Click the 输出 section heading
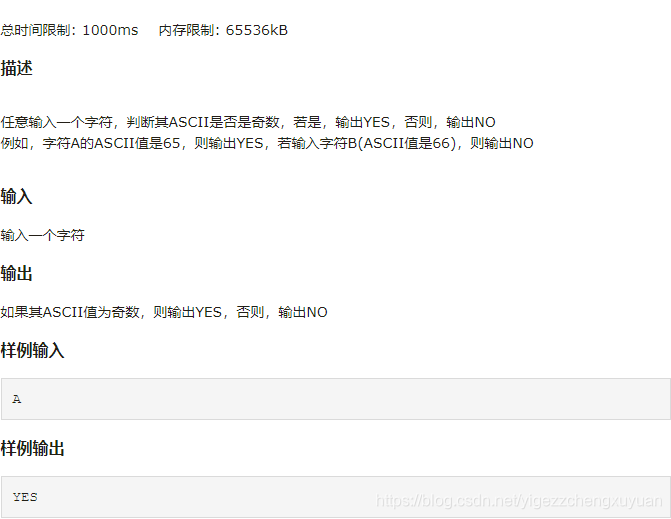The width and height of the screenshot is (671, 519). (x=16, y=273)
